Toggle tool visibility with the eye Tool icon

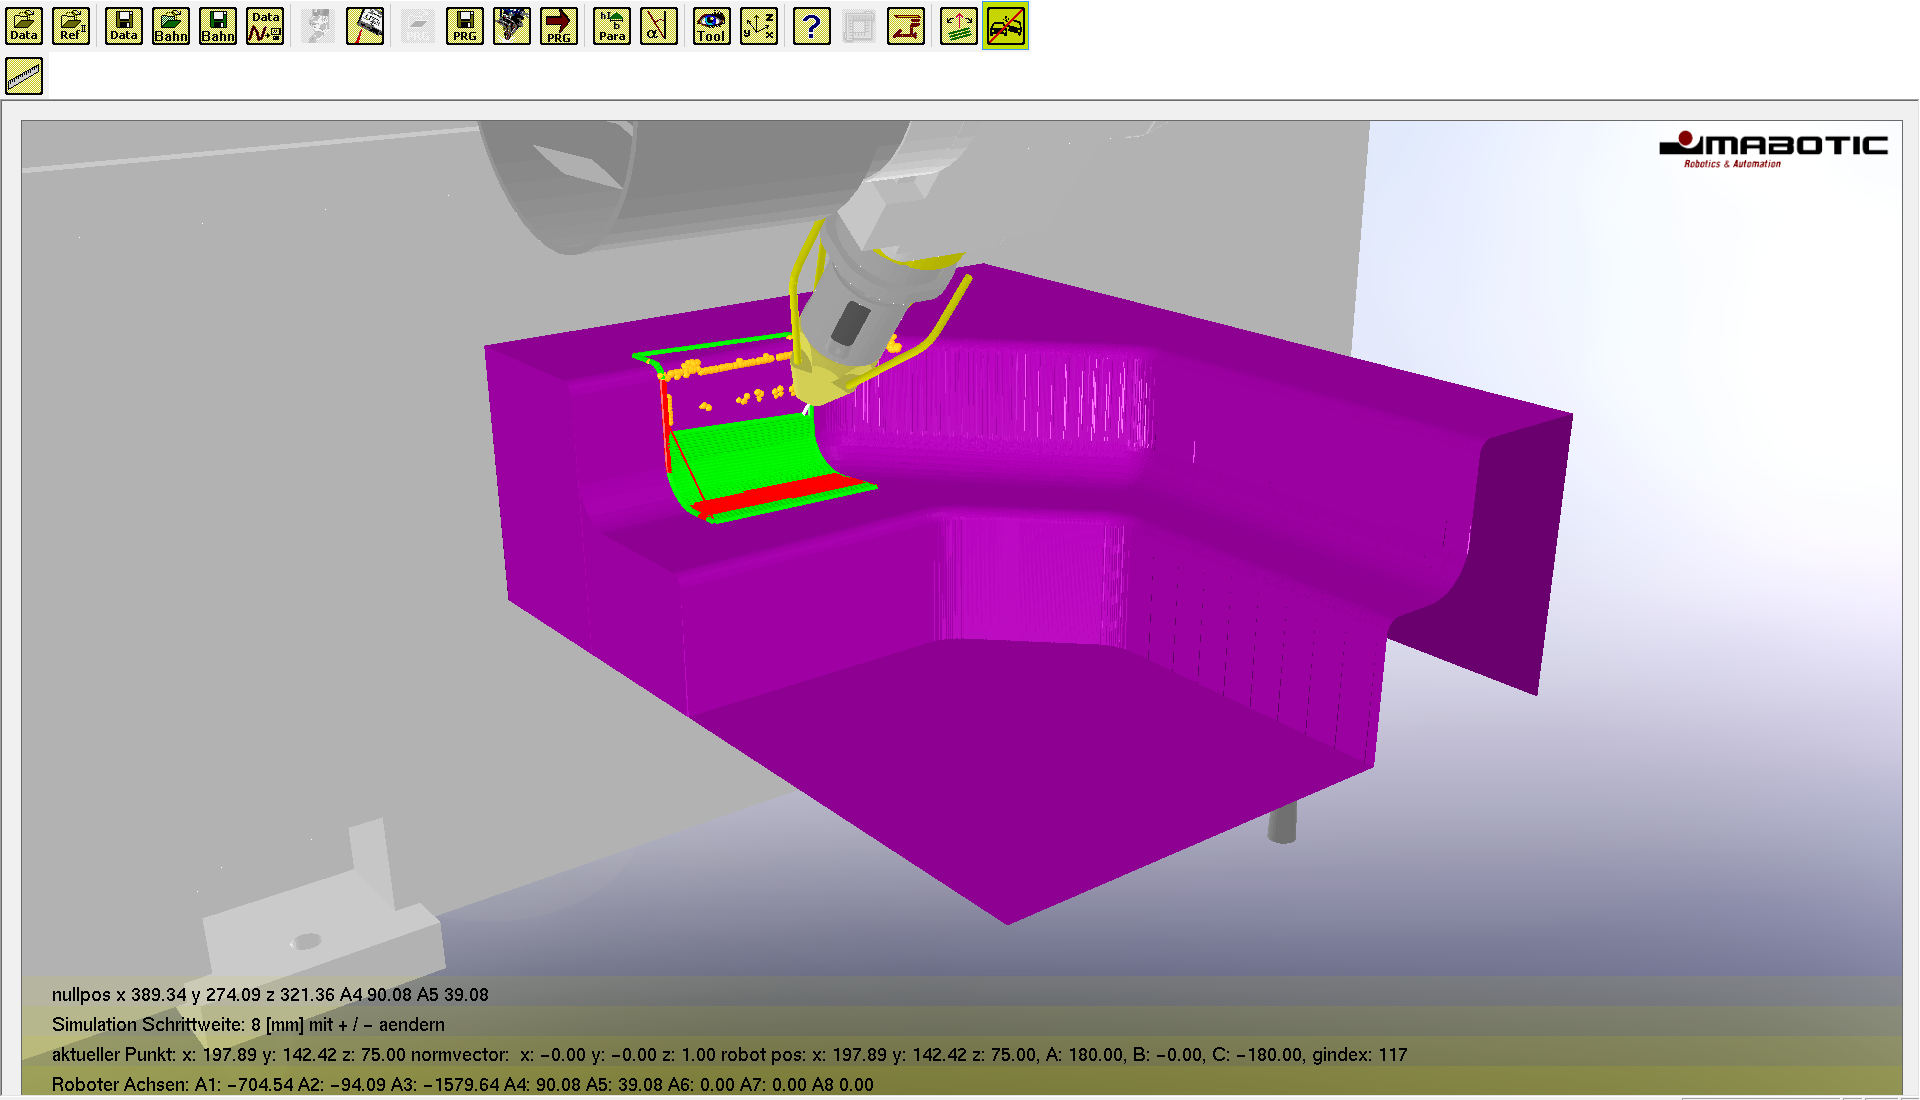click(x=712, y=26)
